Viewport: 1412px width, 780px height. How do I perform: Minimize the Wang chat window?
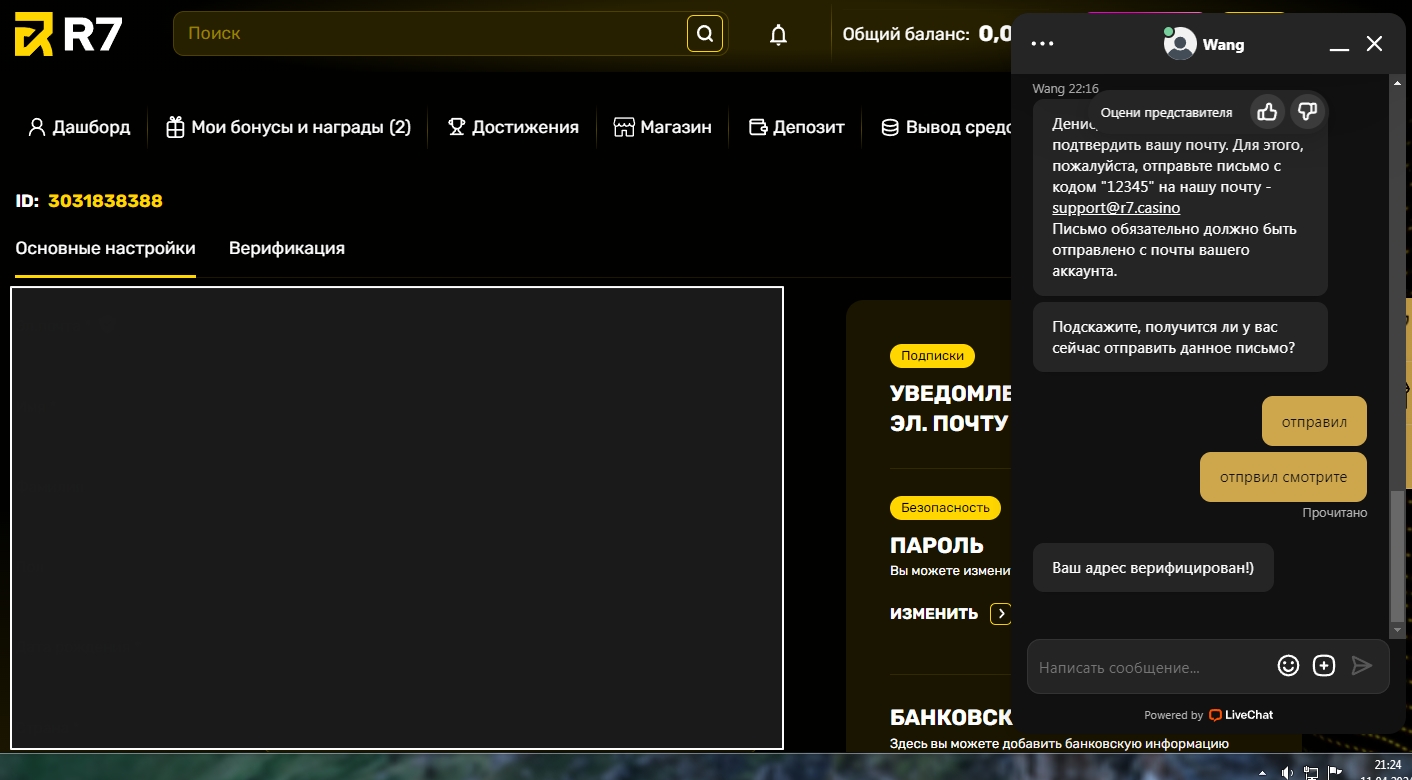point(1339,45)
